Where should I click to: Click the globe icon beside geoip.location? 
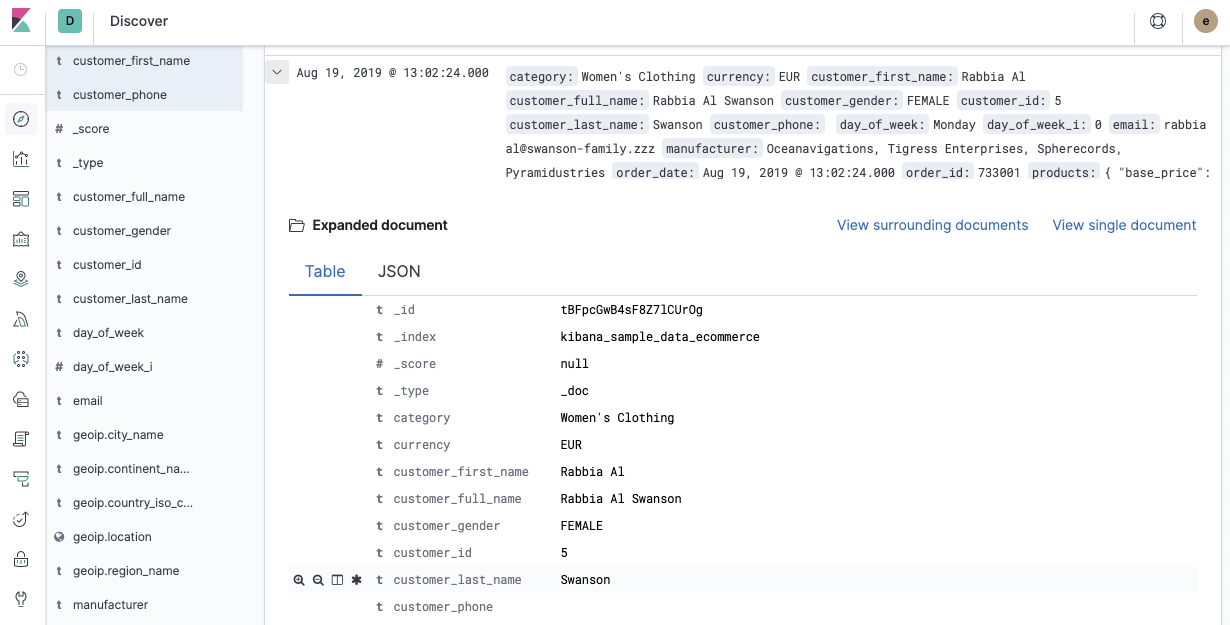[x=59, y=537]
